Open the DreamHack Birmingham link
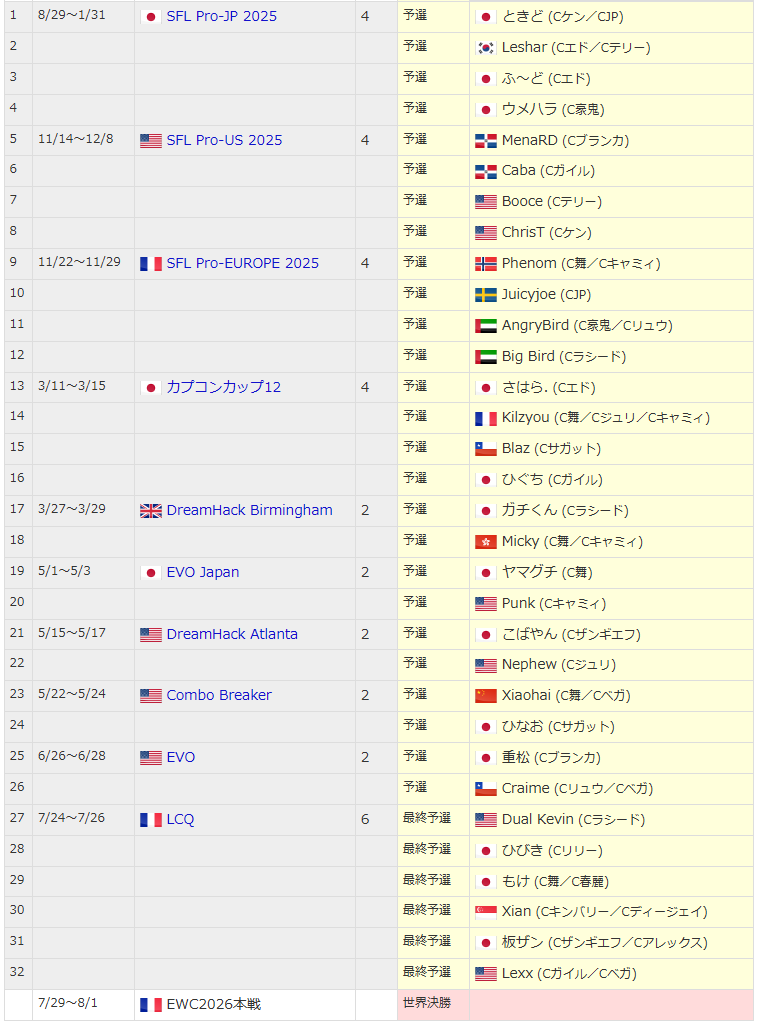Image resolution: width=758 pixels, height=1024 pixels. pos(249,510)
